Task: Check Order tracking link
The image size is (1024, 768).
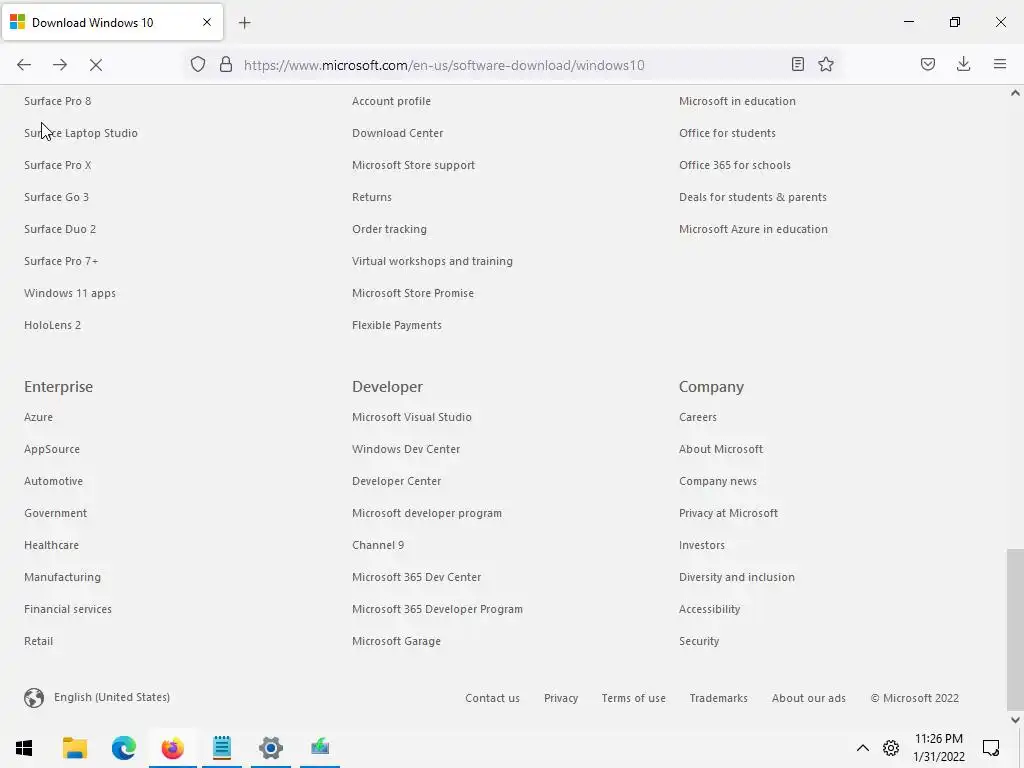Action: 389,229
